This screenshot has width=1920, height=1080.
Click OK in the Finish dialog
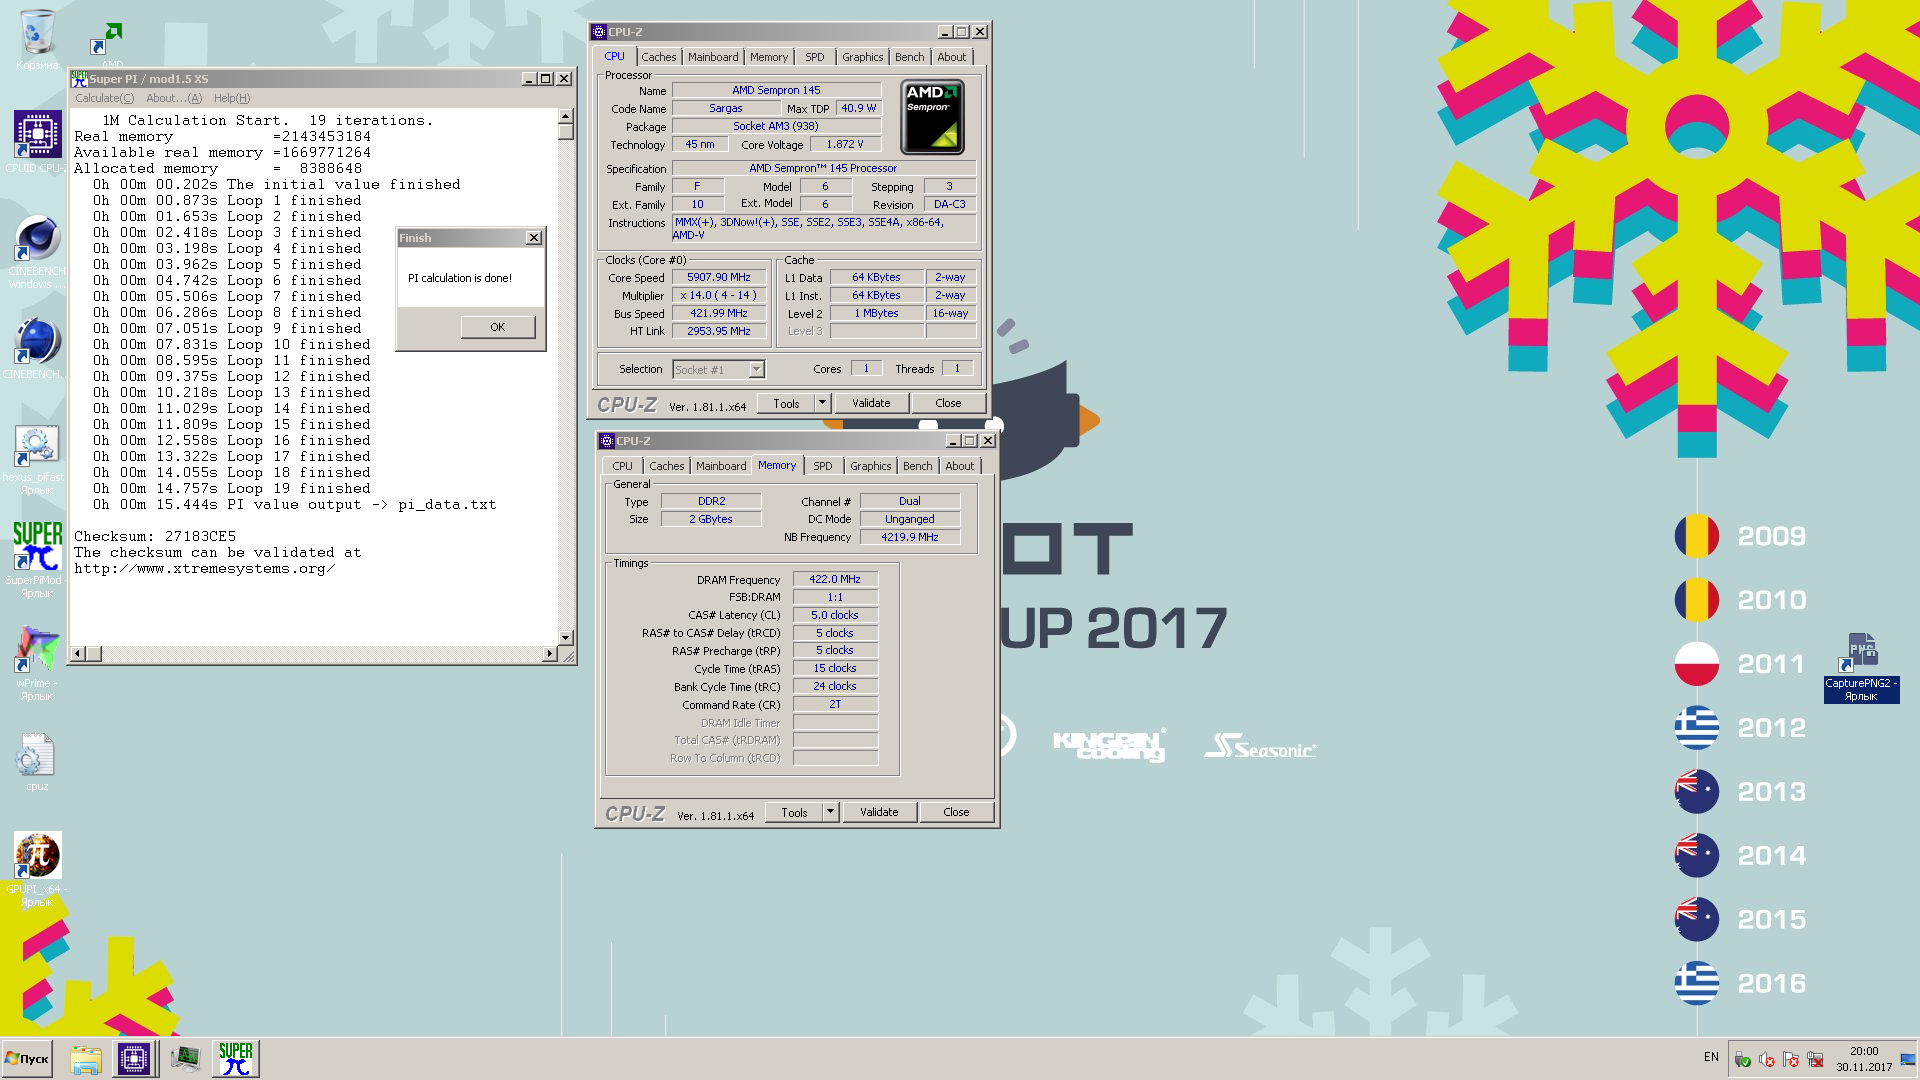coord(498,327)
